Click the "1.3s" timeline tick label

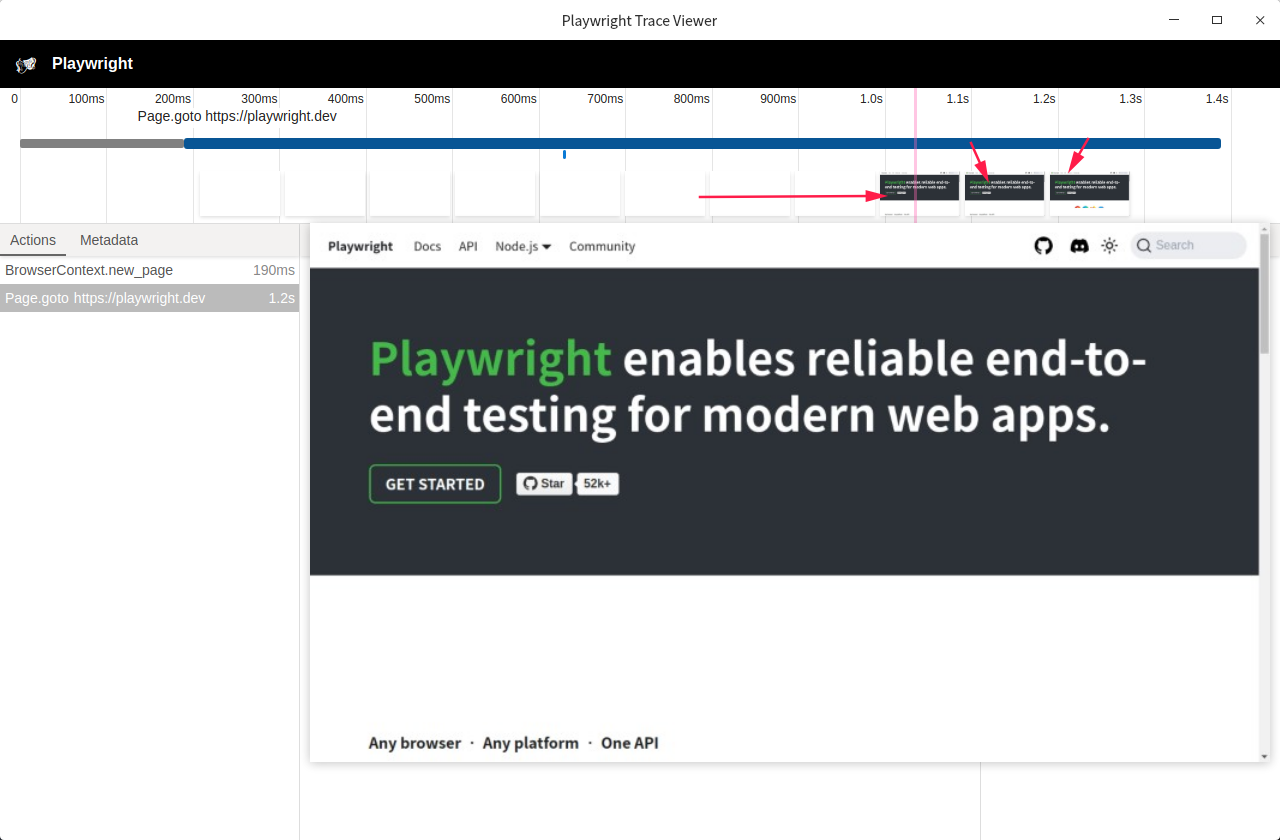pos(1130,99)
